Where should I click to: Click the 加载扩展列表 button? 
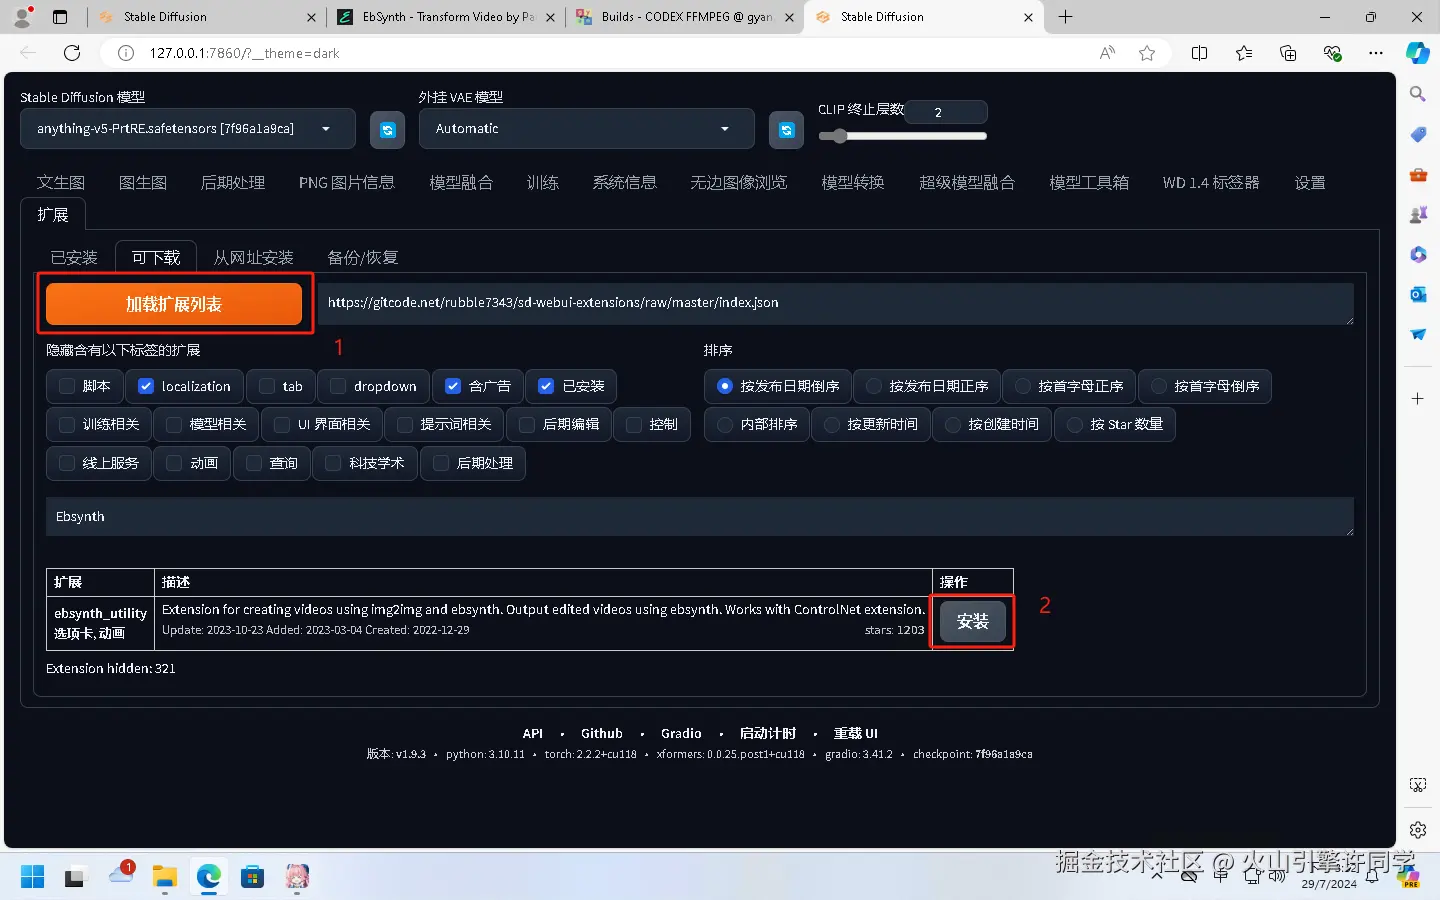pyautogui.click(x=174, y=304)
